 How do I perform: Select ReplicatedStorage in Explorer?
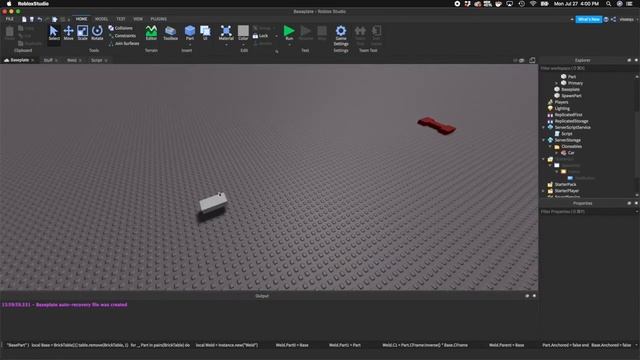(568, 121)
